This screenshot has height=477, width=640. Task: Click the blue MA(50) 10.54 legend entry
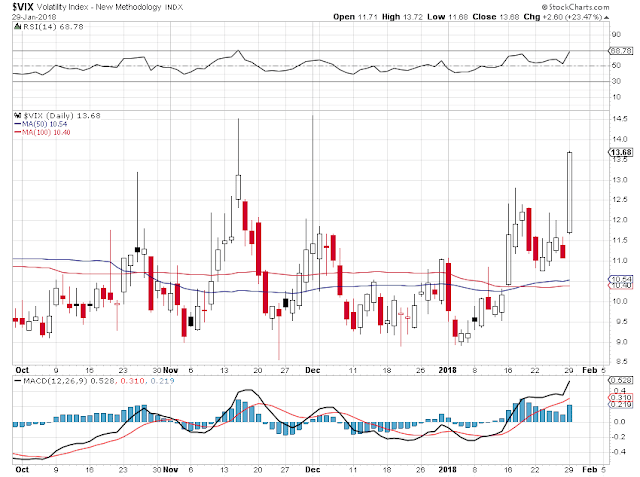[x=40, y=124]
